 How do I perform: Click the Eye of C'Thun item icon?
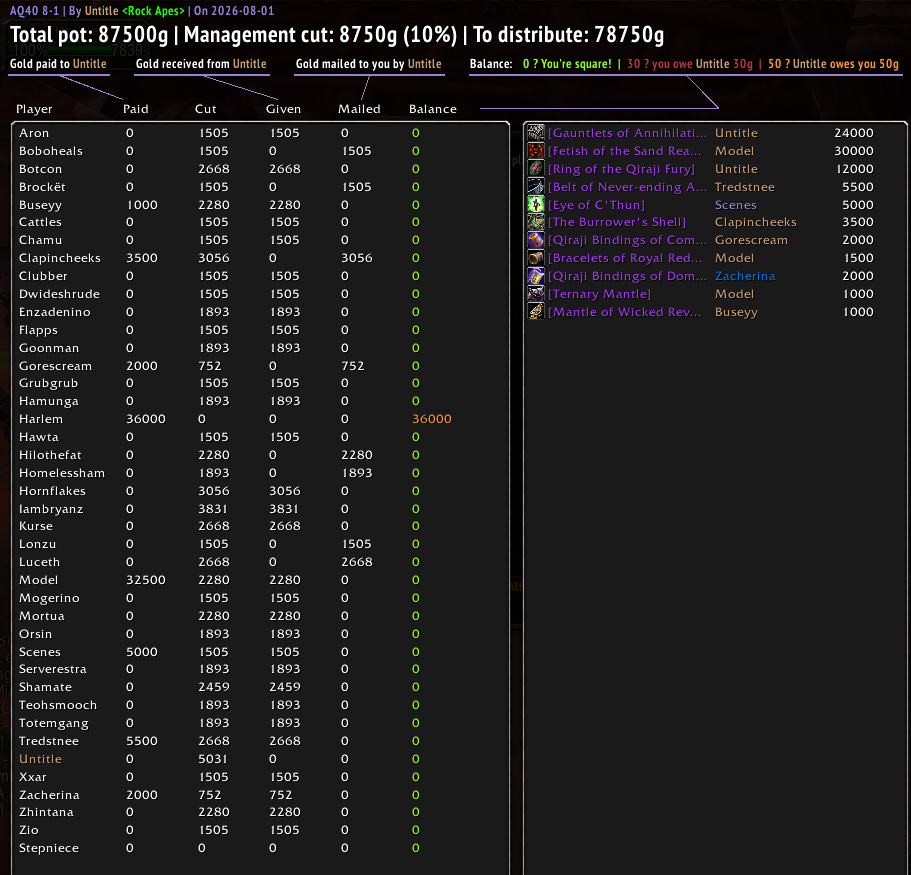coord(536,205)
